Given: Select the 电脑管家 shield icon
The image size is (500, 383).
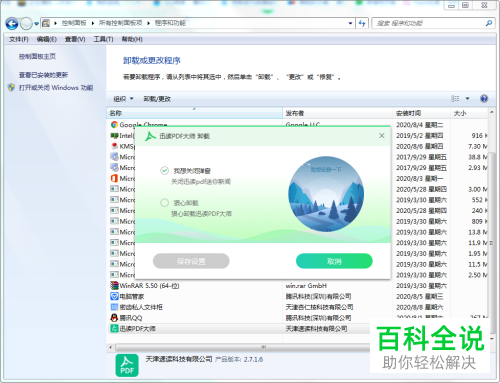Looking at the screenshot, I should 114,296.
